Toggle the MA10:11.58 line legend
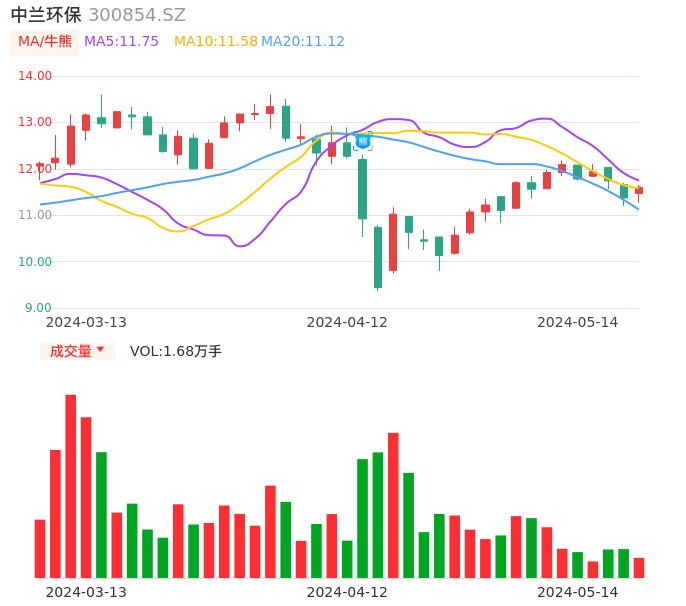The image size is (686, 606). [x=215, y=42]
